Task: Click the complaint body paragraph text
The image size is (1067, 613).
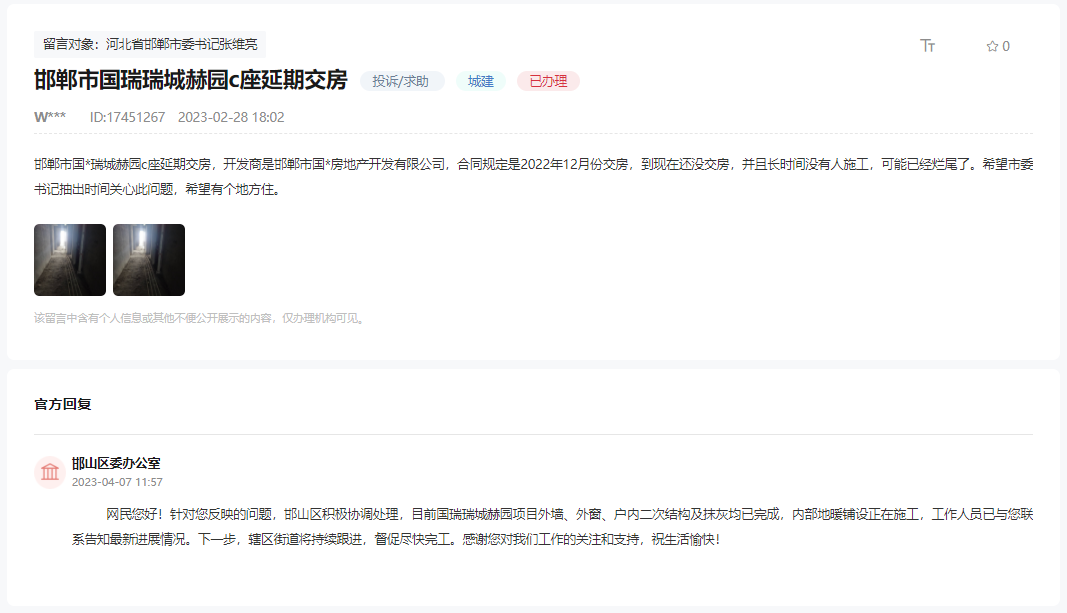Action: pyautogui.click(x=534, y=176)
